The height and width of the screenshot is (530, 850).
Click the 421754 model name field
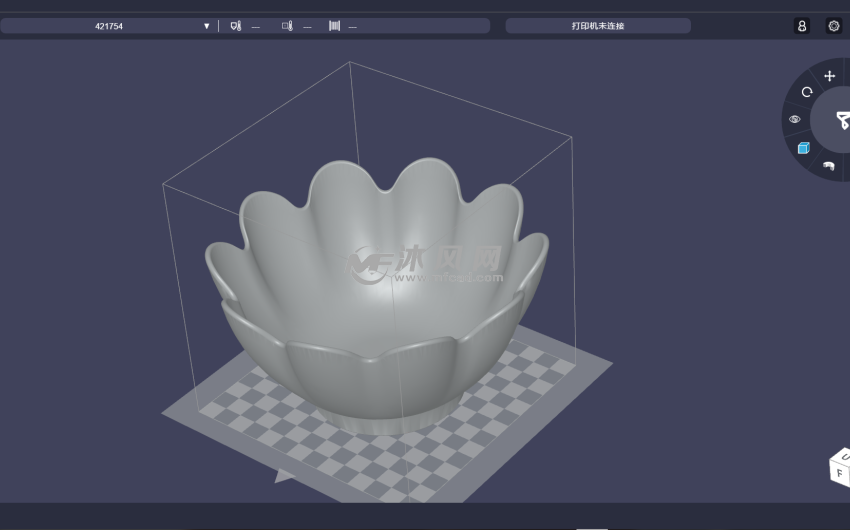point(109,26)
